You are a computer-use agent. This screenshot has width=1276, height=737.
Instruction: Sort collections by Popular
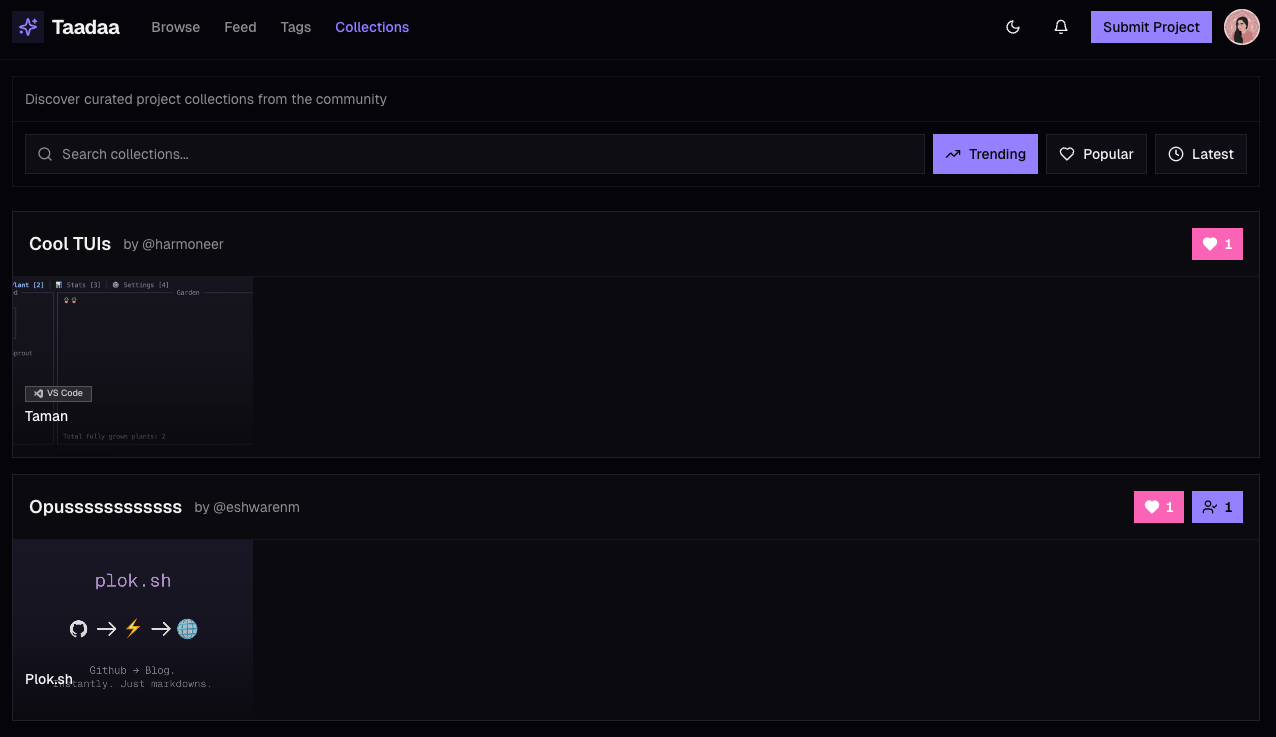1096,154
